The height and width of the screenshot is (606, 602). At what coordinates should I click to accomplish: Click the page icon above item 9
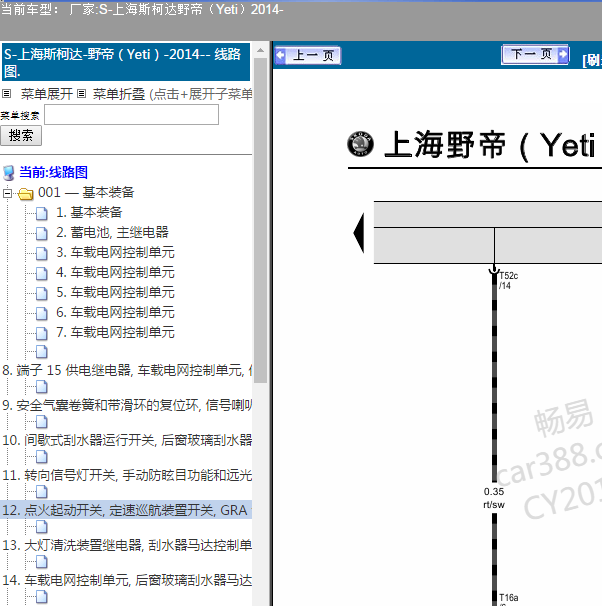point(42,387)
